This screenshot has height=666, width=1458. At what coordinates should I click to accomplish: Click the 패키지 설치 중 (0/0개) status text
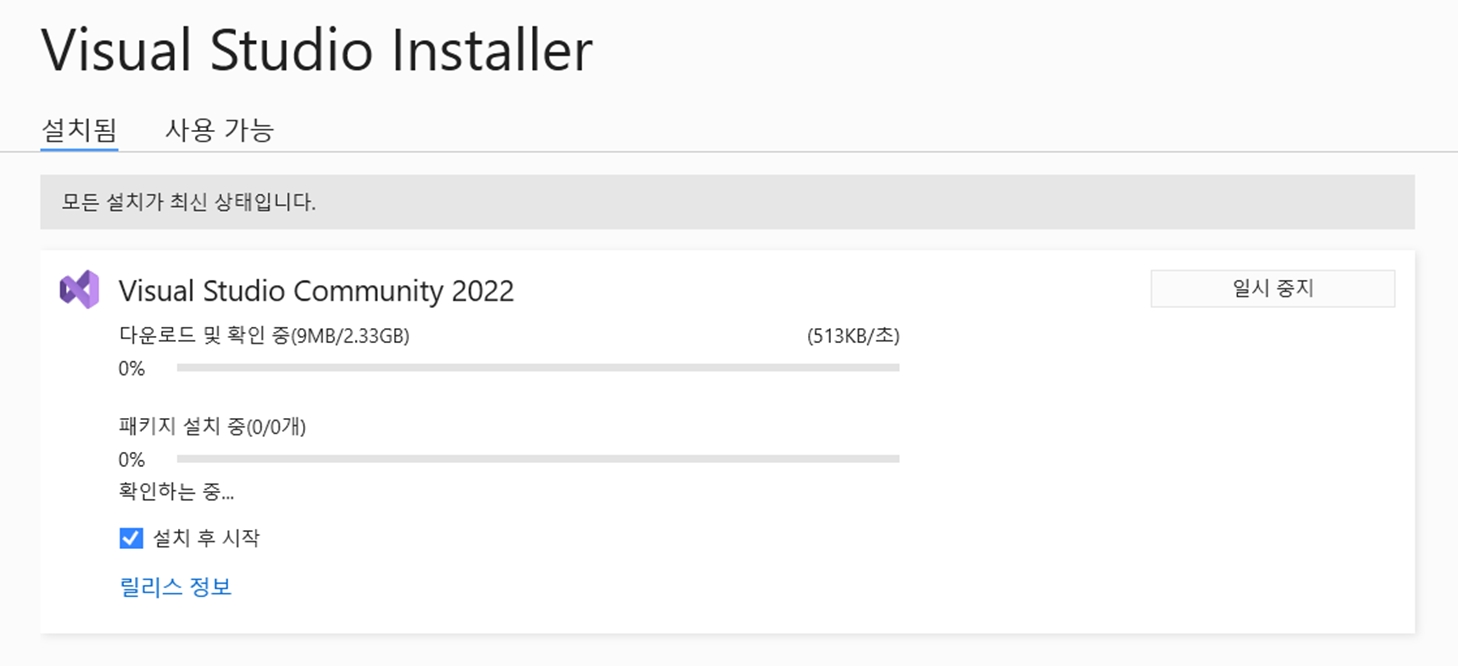[212, 427]
